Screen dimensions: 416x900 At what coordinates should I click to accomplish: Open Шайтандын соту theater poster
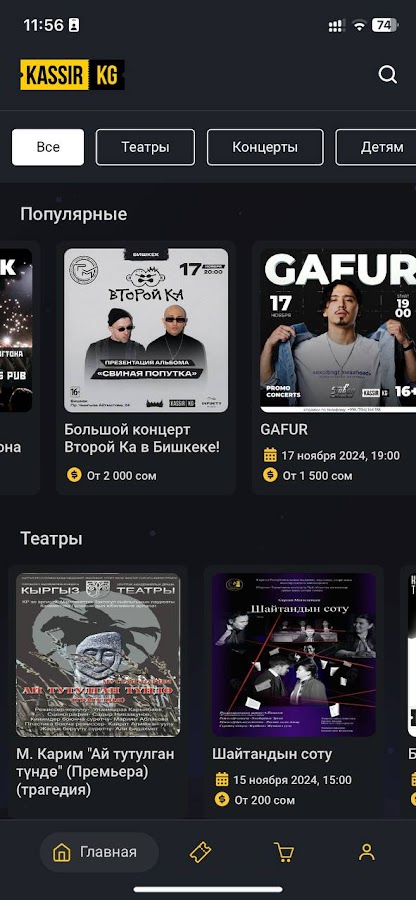coord(294,655)
